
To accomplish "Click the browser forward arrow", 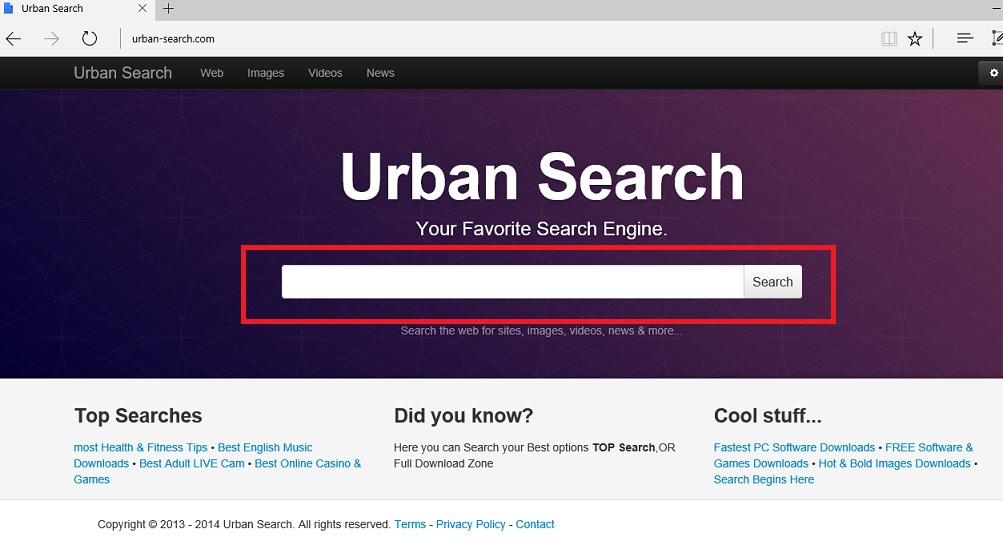I will pos(51,39).
